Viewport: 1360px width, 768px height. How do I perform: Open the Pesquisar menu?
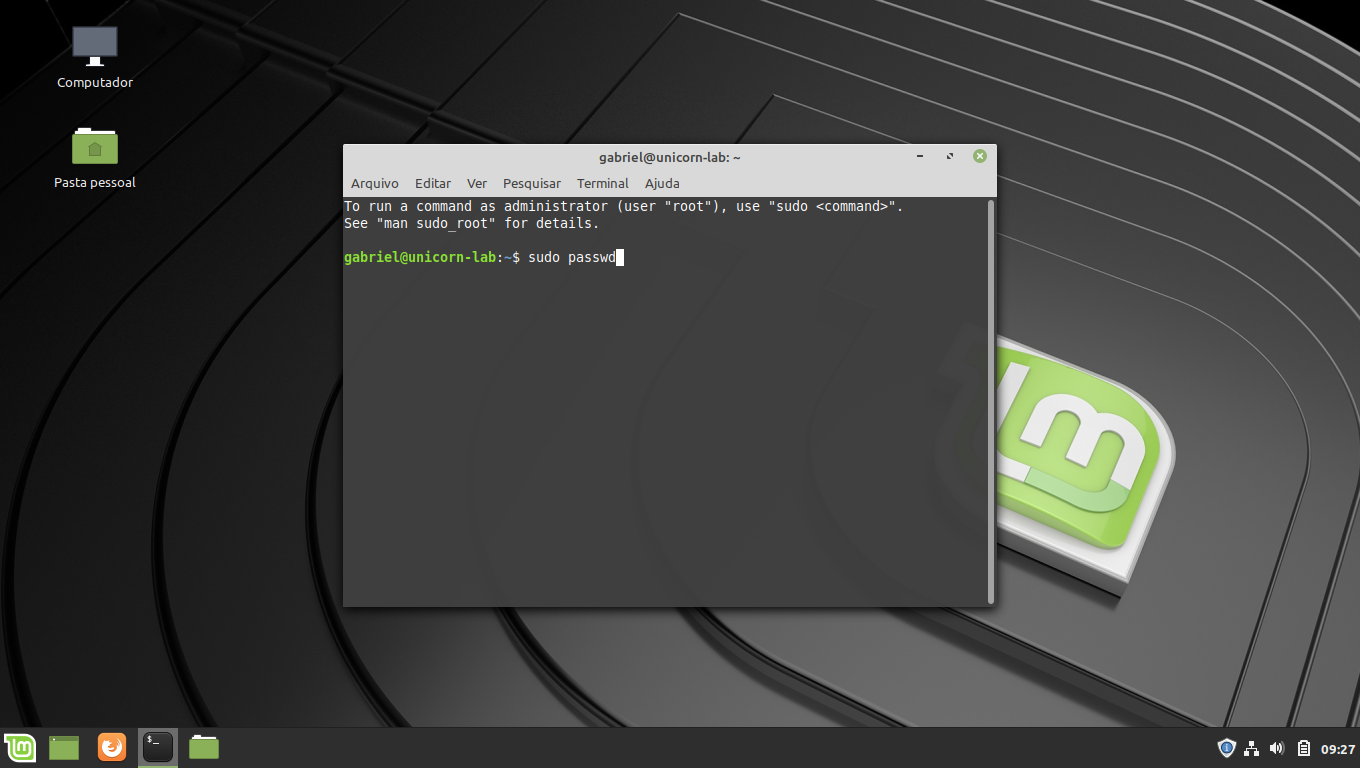[532, 183]
